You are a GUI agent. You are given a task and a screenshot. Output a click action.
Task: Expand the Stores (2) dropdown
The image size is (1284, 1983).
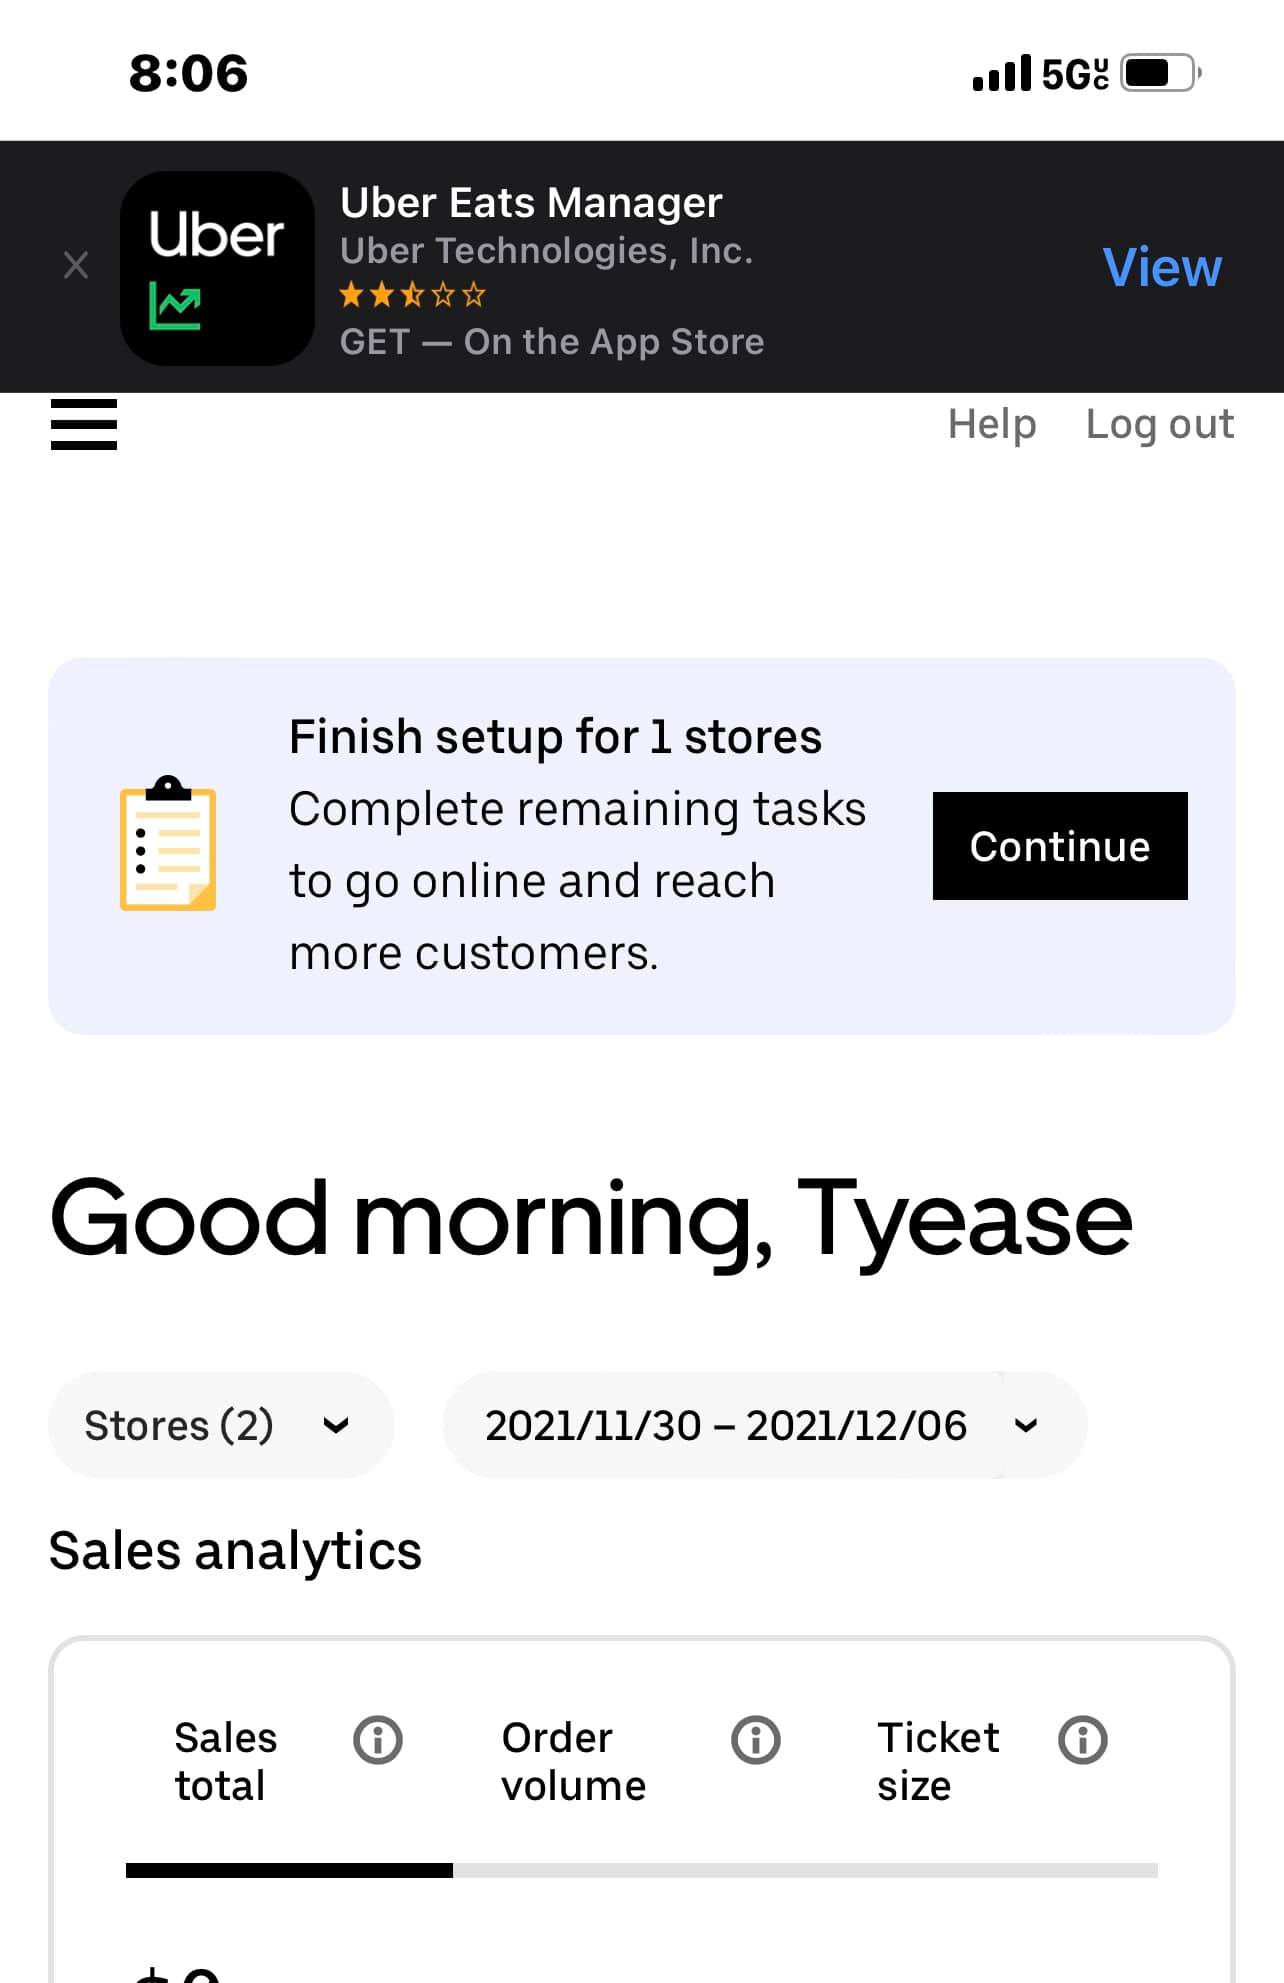tap(220, 1425)
